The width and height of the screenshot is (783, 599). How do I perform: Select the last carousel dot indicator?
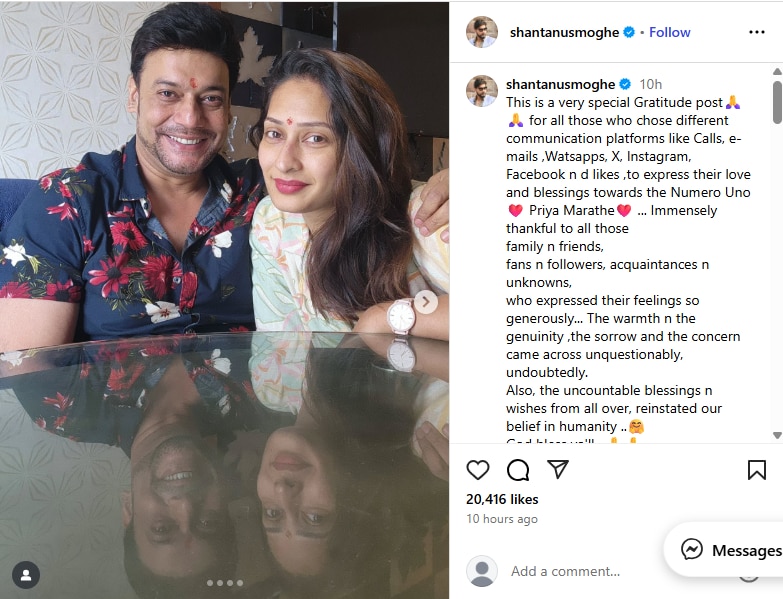point(240,583)
